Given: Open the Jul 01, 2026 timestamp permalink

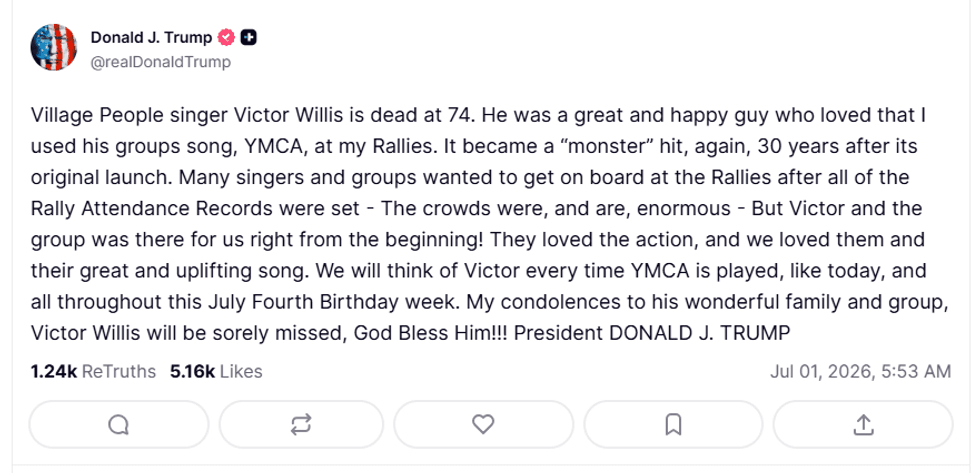Looking at the screenshot, I should pos(861,372).
